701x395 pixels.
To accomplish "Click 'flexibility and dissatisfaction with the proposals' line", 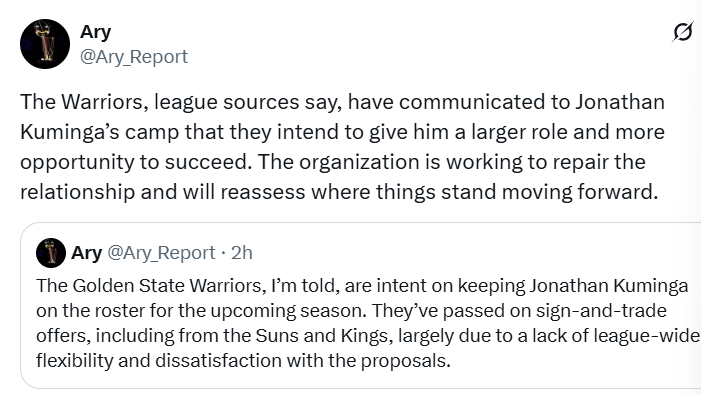I will click(x=243, y=360).
